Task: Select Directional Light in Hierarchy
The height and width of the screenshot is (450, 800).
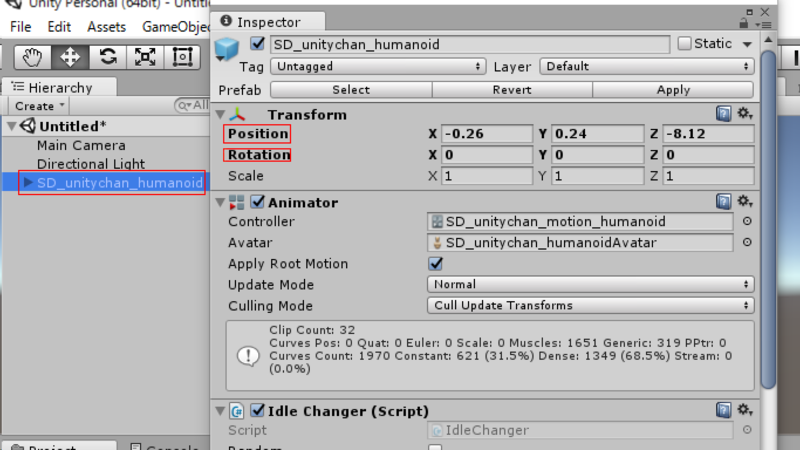Action: point(91,164)
